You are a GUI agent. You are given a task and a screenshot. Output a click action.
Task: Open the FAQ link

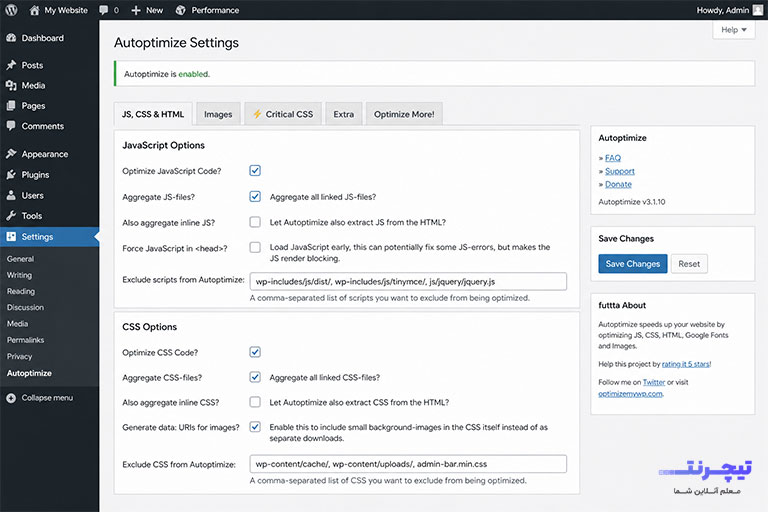coord(613,158)
